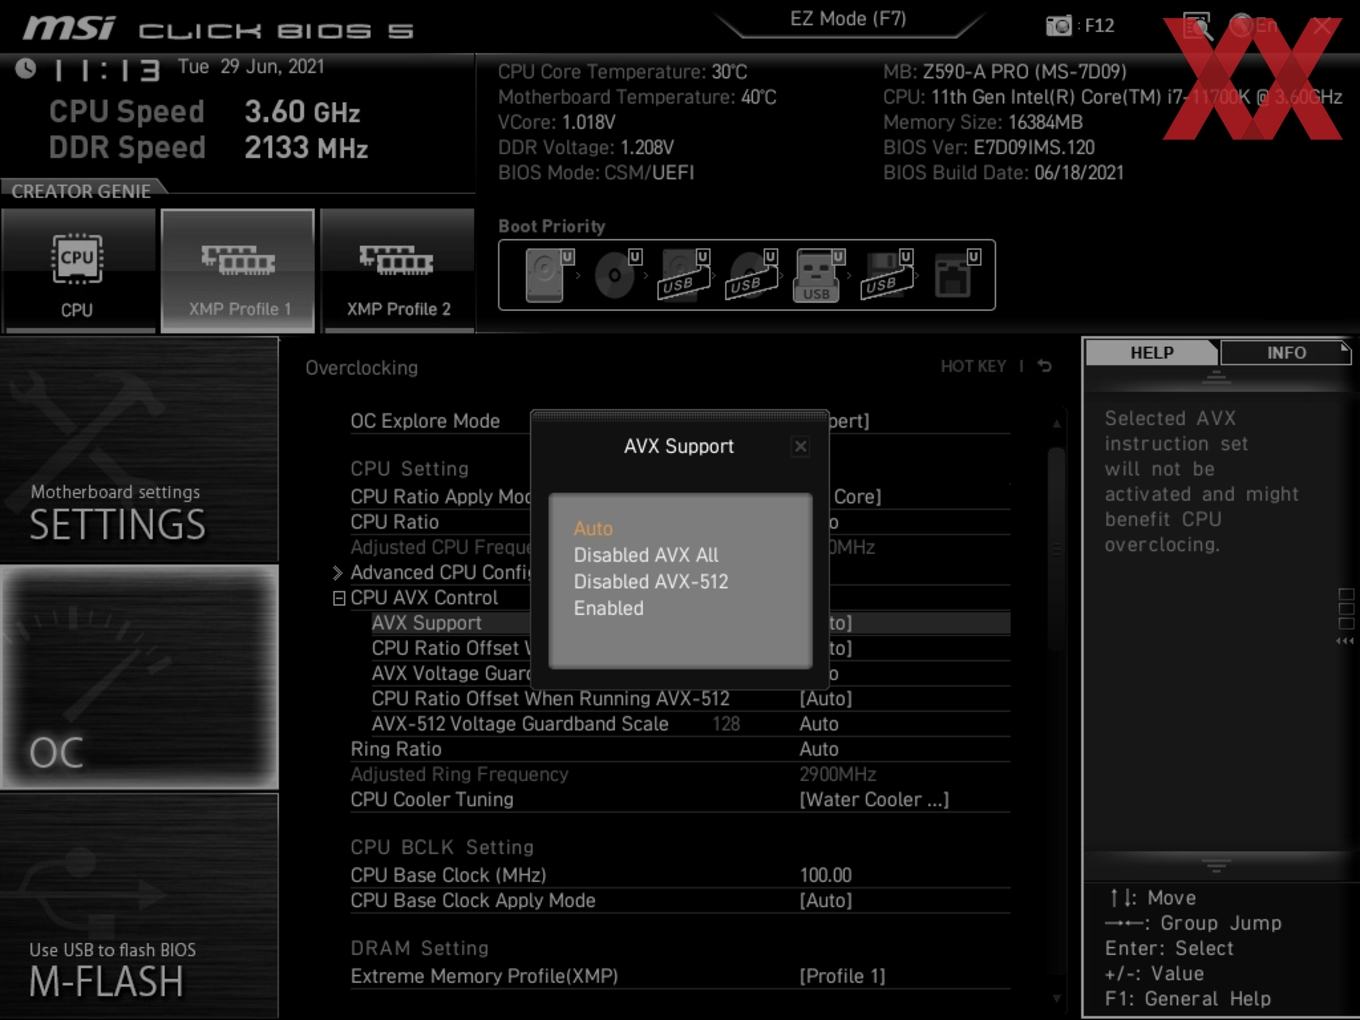Image resolution: width=1360 pixels, height=1020 pixels.
Task: Click the DDR Speed 2133 MHz readout
Action: tap(208, 148)
